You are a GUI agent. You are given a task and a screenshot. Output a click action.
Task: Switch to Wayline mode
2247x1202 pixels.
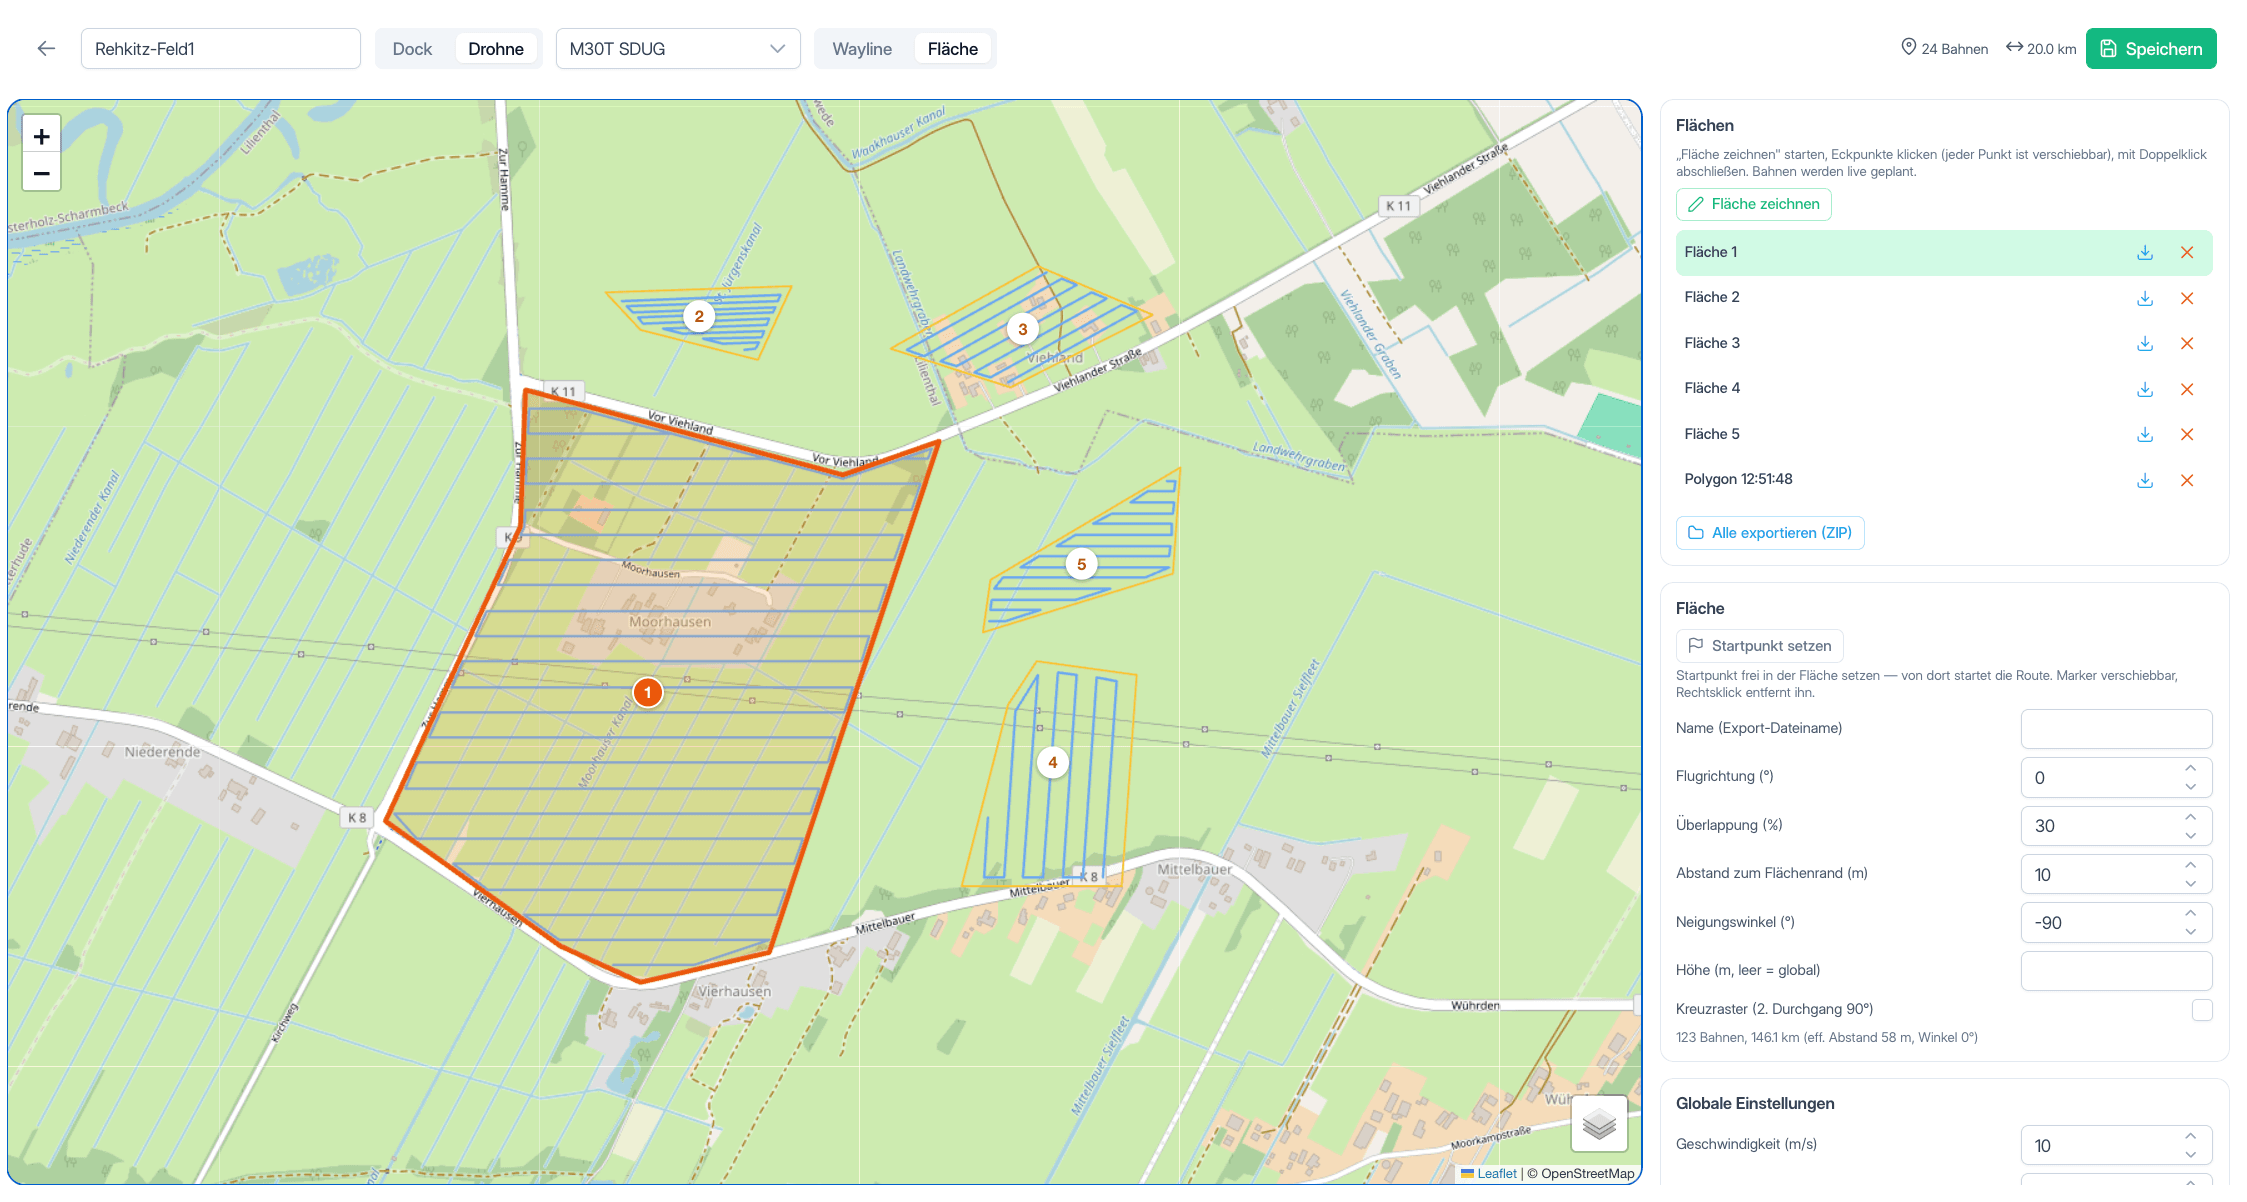click(862, 49)
